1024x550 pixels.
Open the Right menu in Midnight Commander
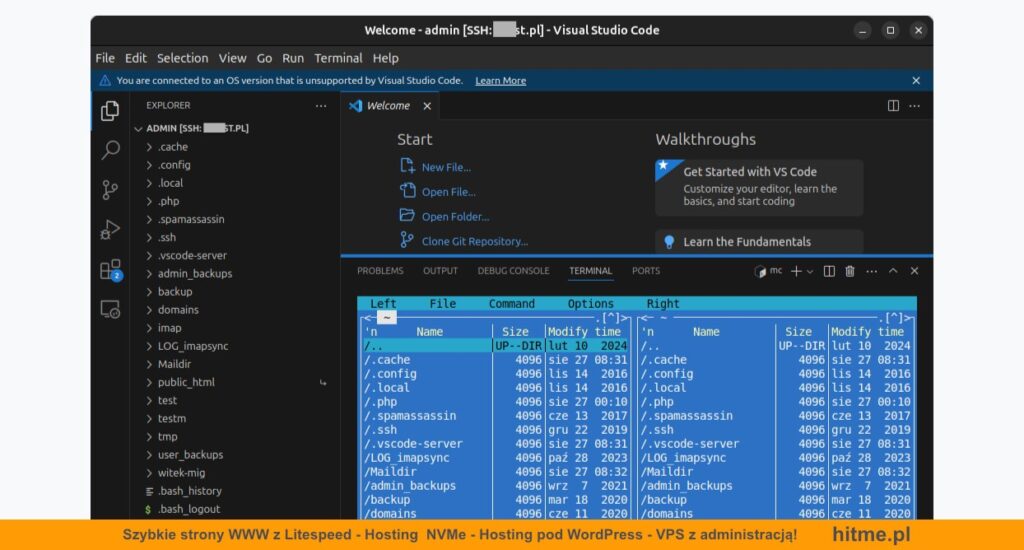[663, 304]
